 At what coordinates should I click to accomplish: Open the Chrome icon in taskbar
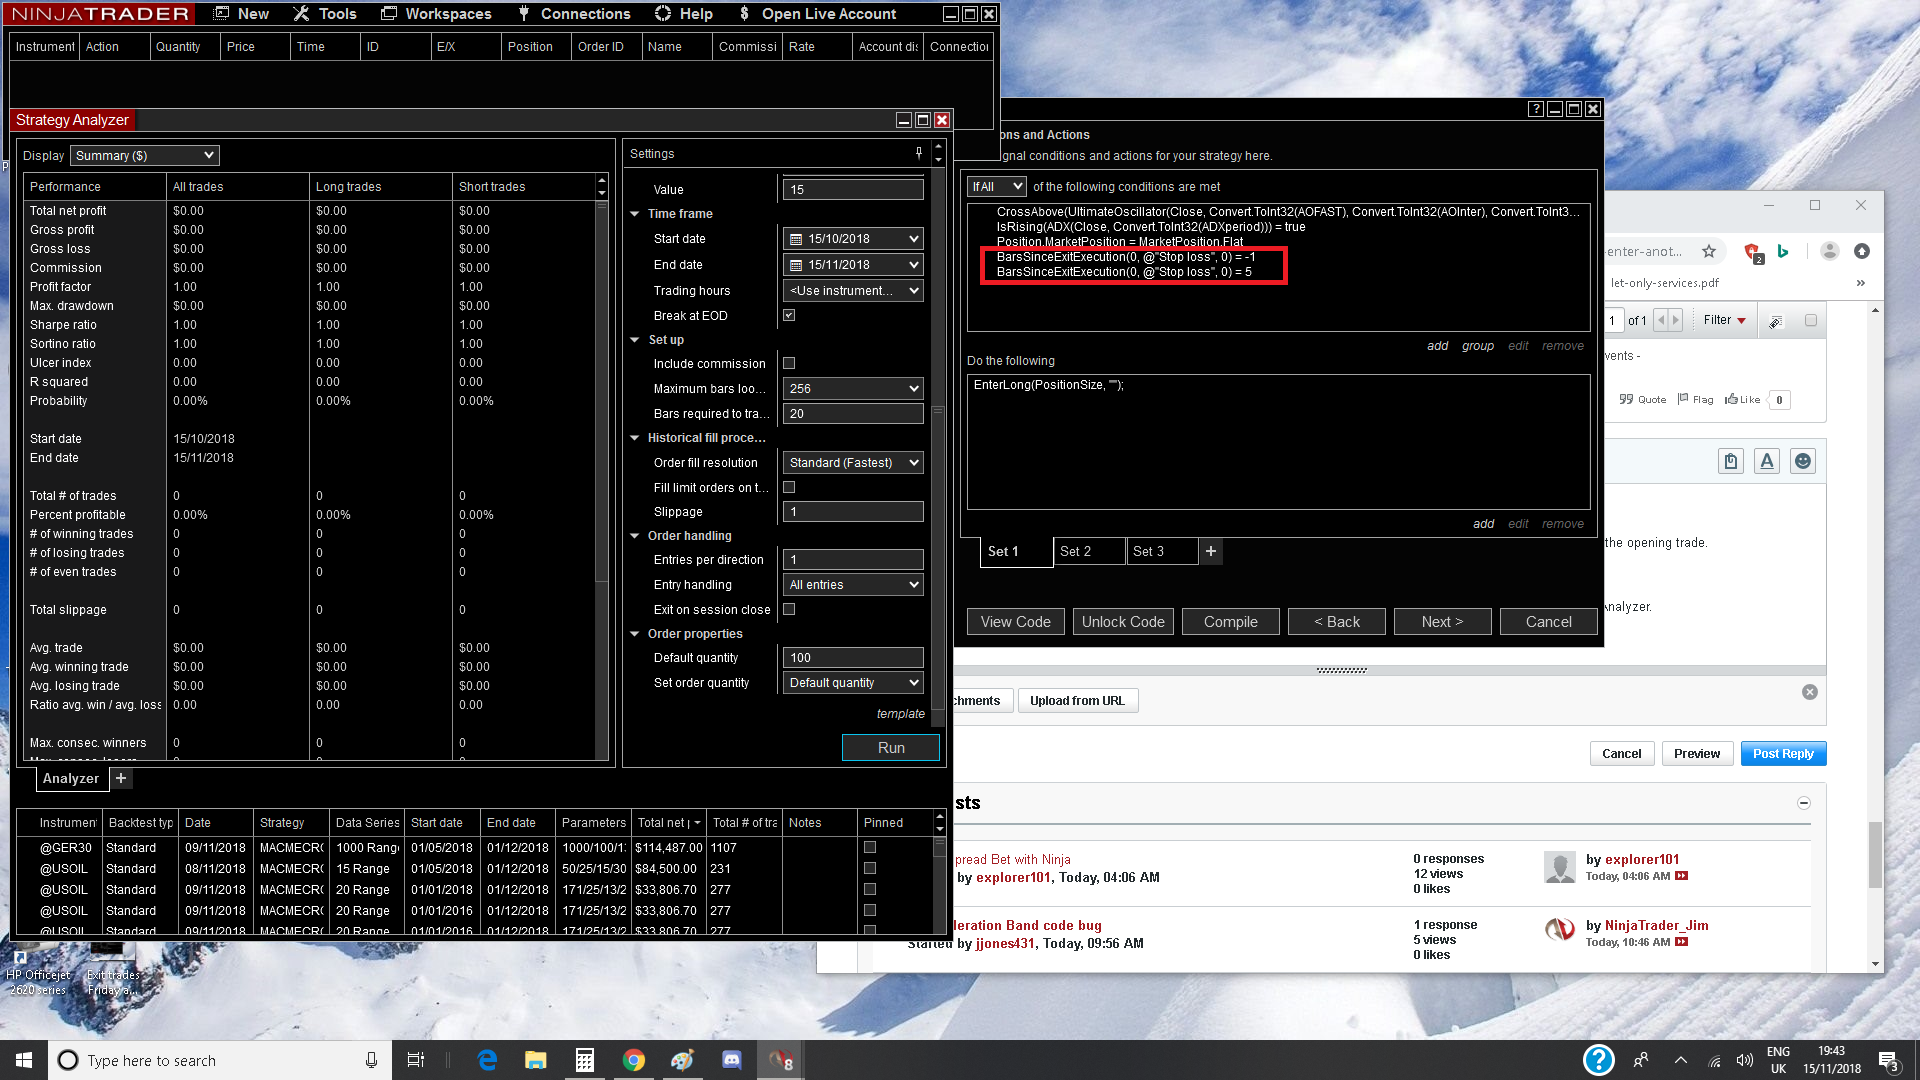[x=633, y=1060]
